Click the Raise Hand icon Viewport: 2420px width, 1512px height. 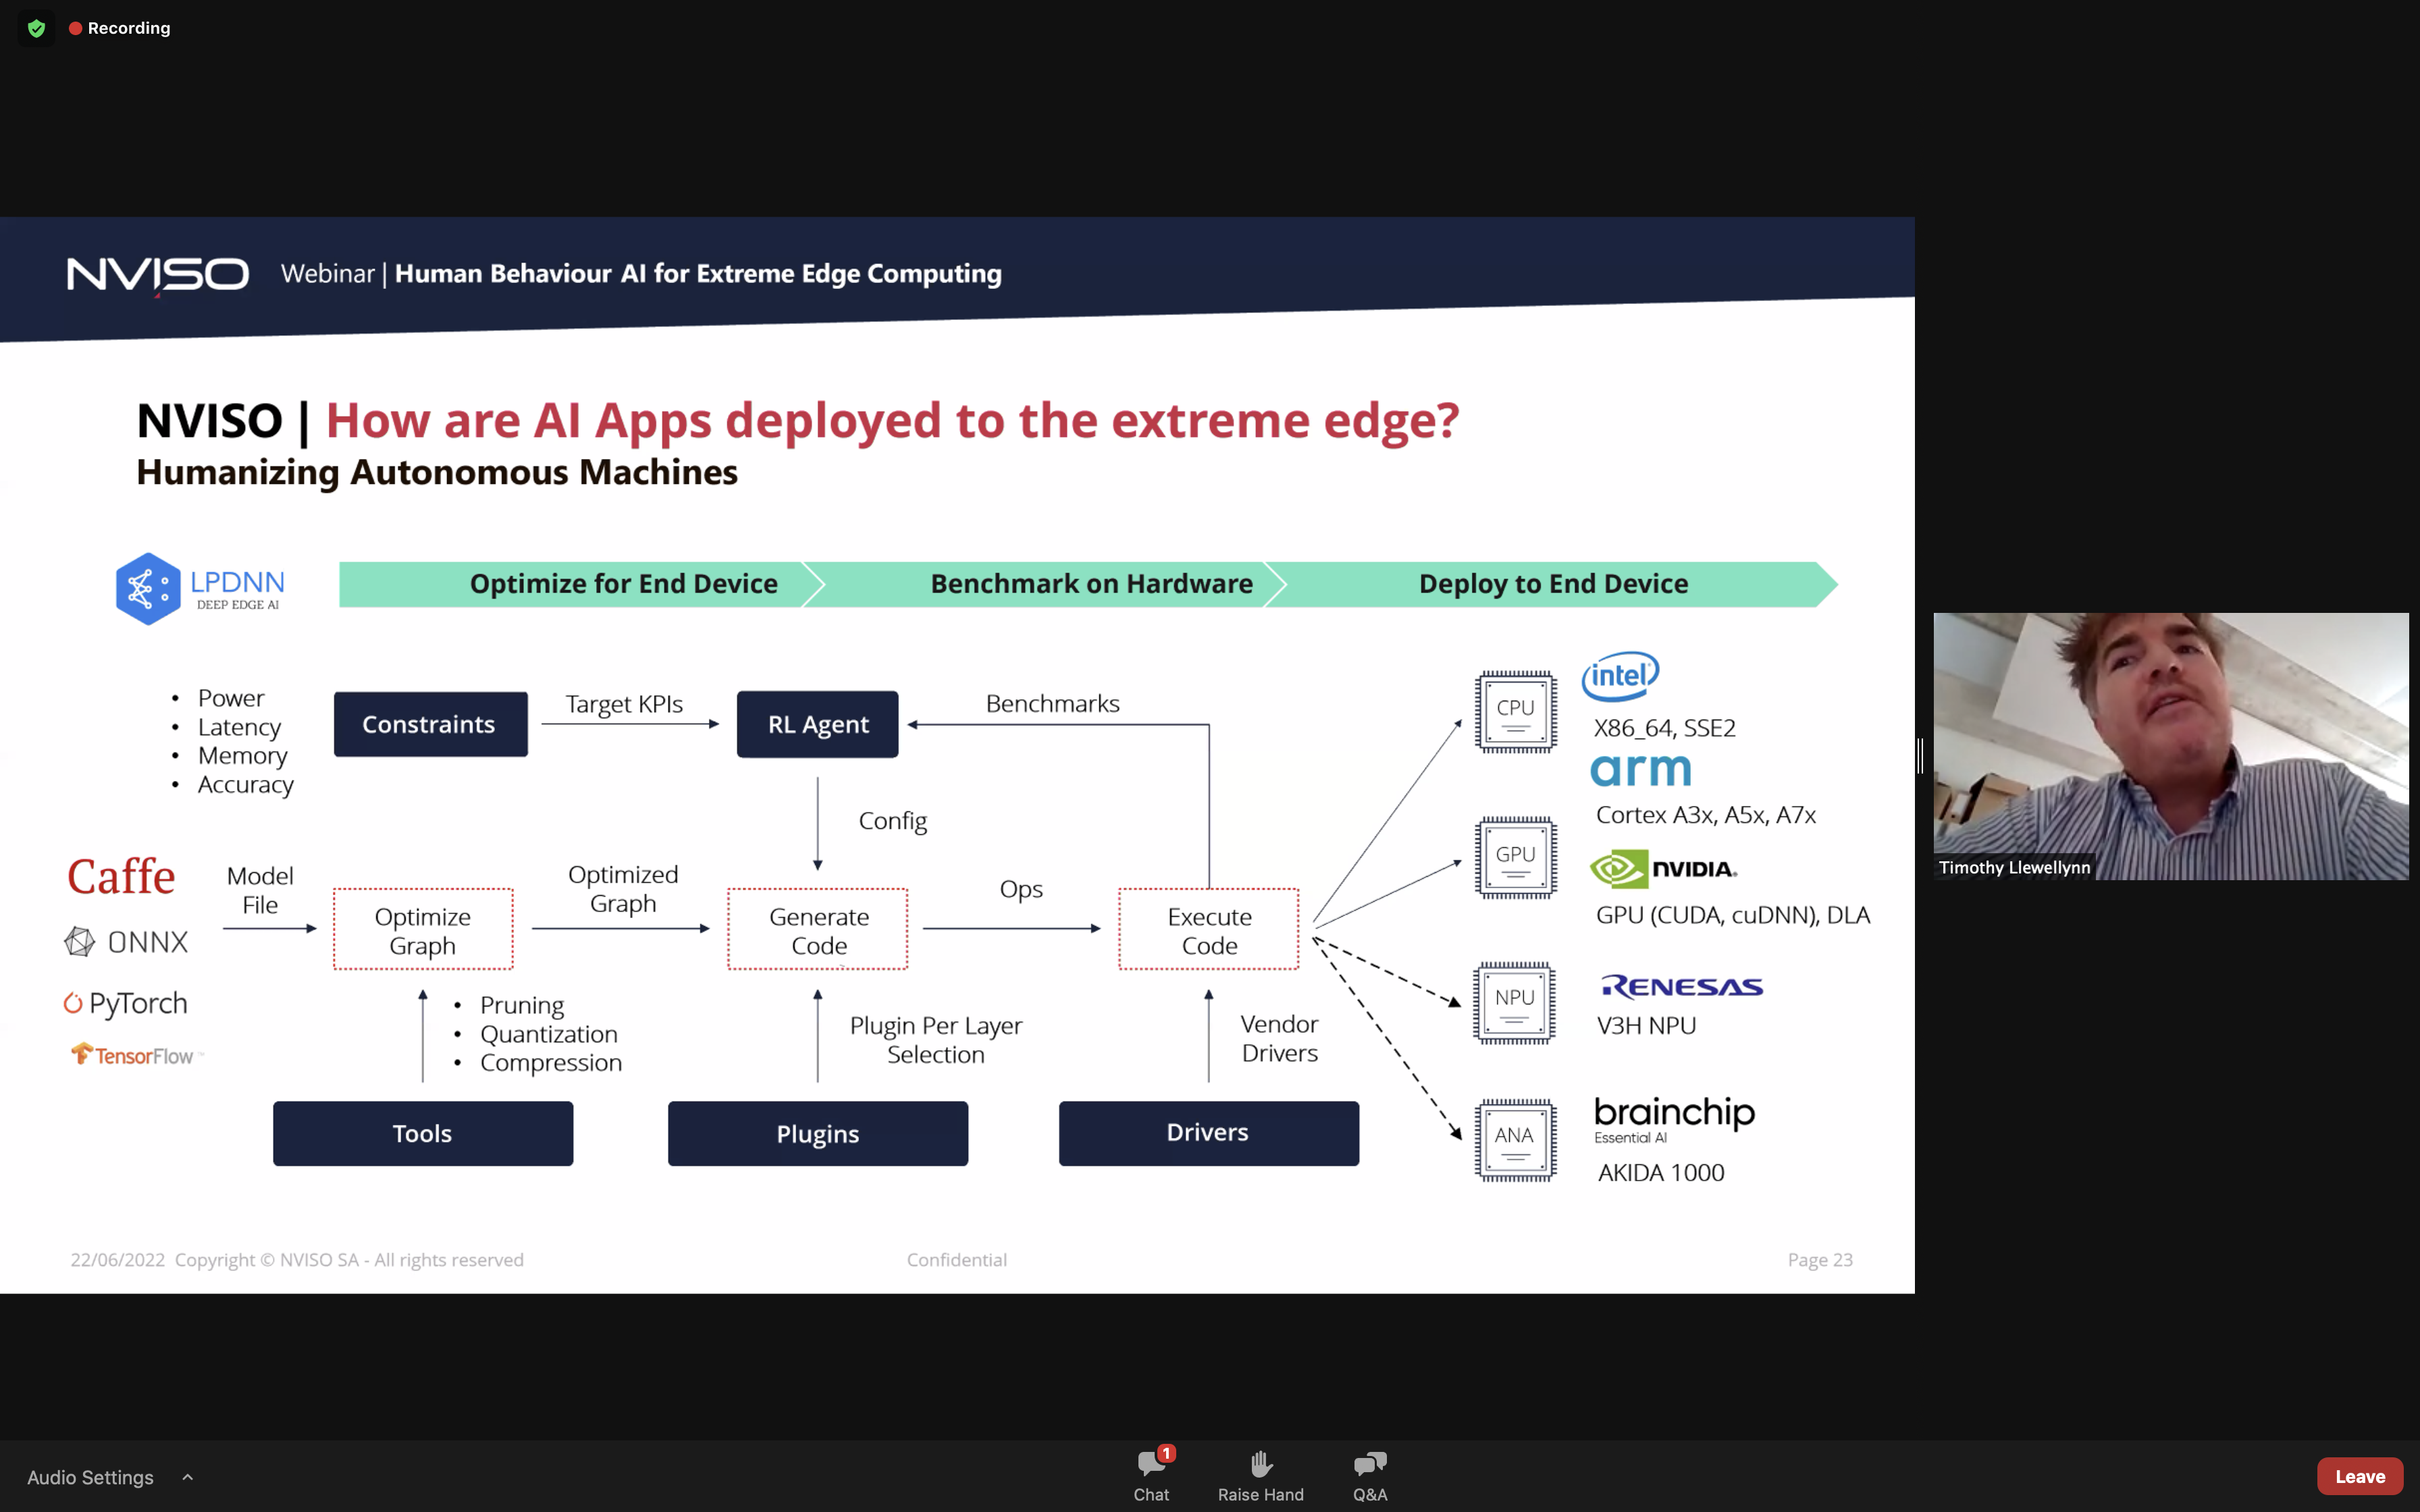1261,1464
